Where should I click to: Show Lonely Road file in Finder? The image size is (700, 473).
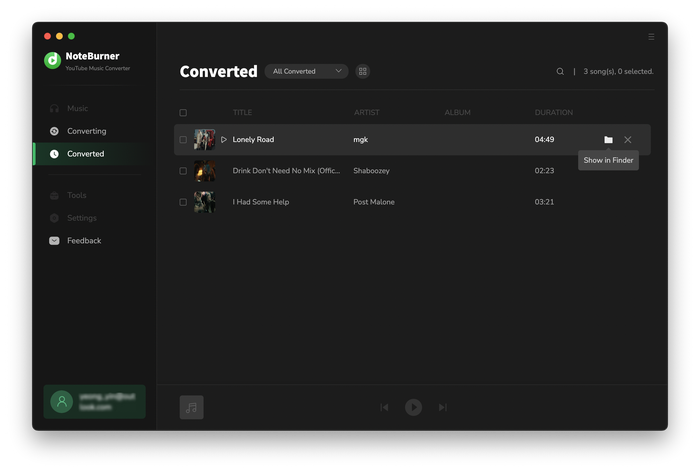(608, 140)
